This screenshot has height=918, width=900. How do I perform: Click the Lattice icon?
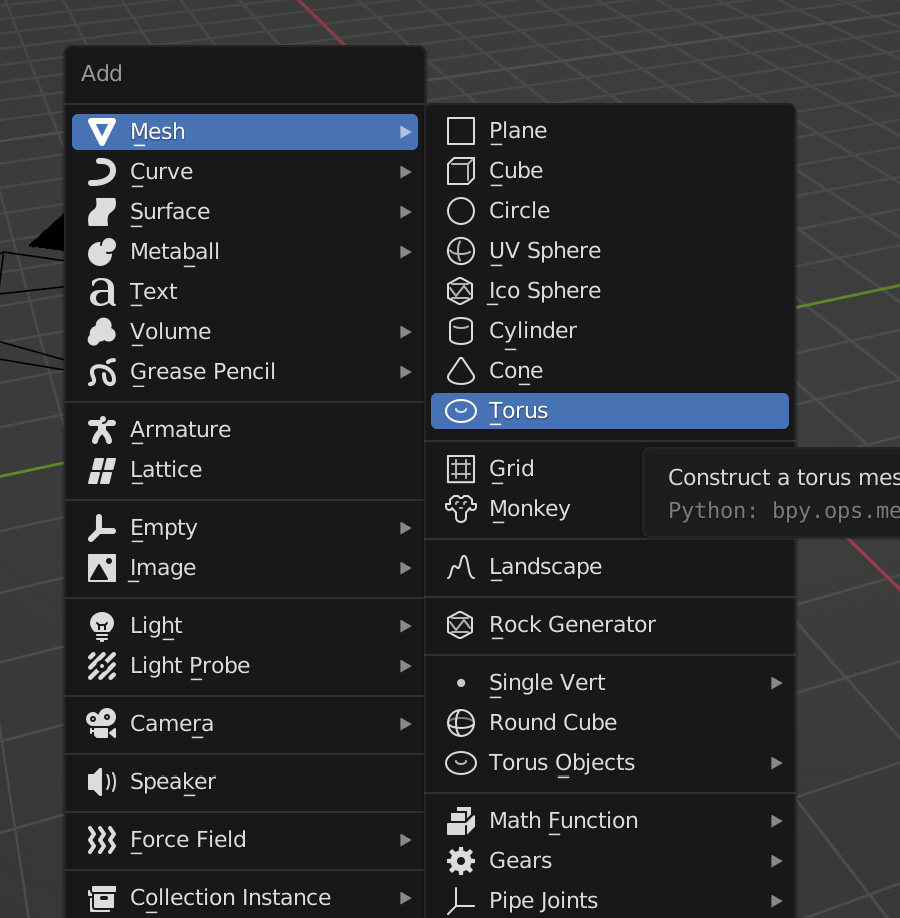click(102, 470)
